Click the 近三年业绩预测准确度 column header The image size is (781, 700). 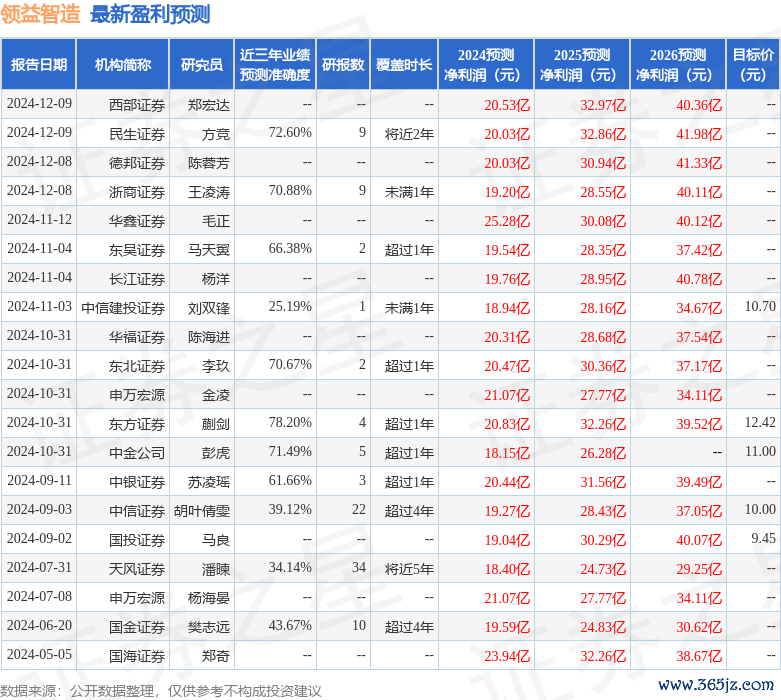275,65
